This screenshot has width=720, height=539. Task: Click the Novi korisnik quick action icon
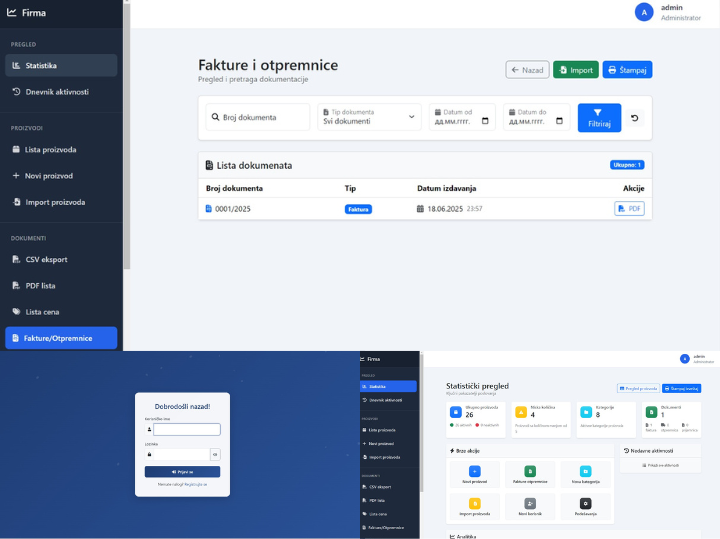pyautogui.click(x=530, y=504)
